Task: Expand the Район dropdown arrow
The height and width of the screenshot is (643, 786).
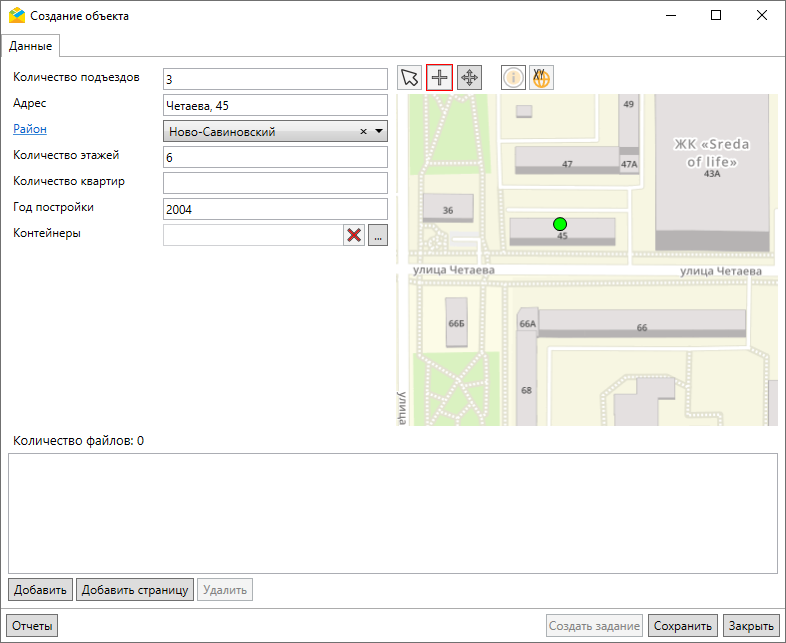Action: tap(379, 131)
